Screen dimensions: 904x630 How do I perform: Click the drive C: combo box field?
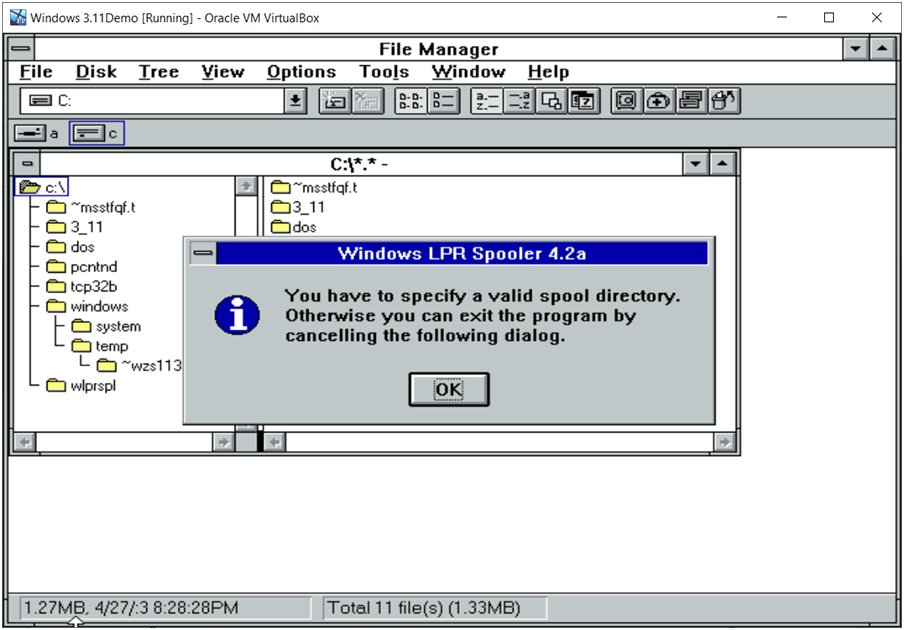[x=152, y=101]
